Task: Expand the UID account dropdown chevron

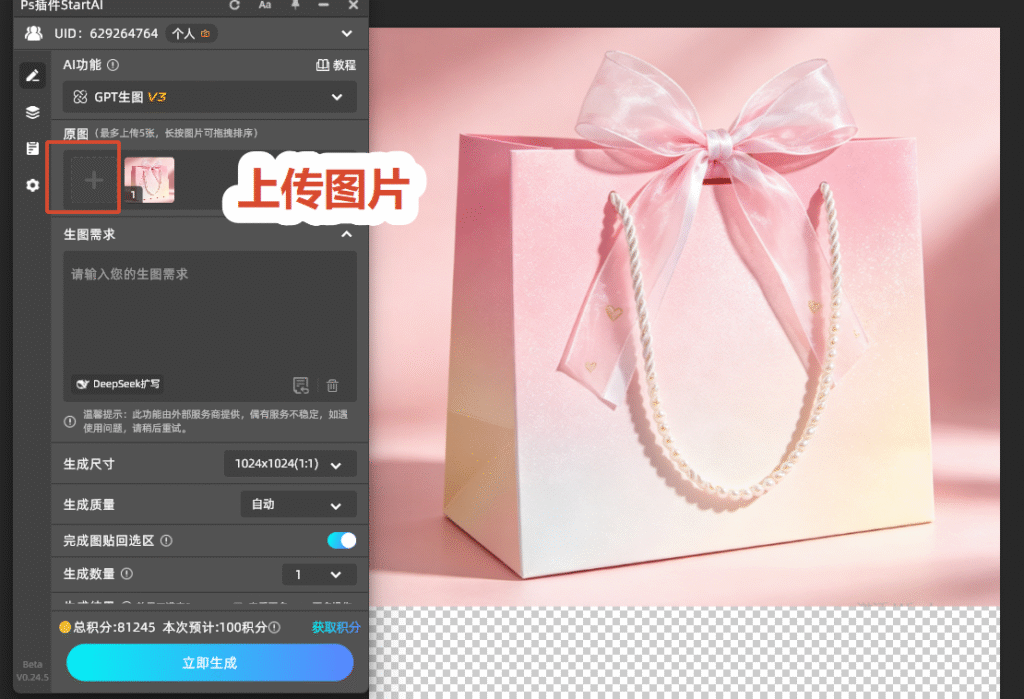Action: 347,33
